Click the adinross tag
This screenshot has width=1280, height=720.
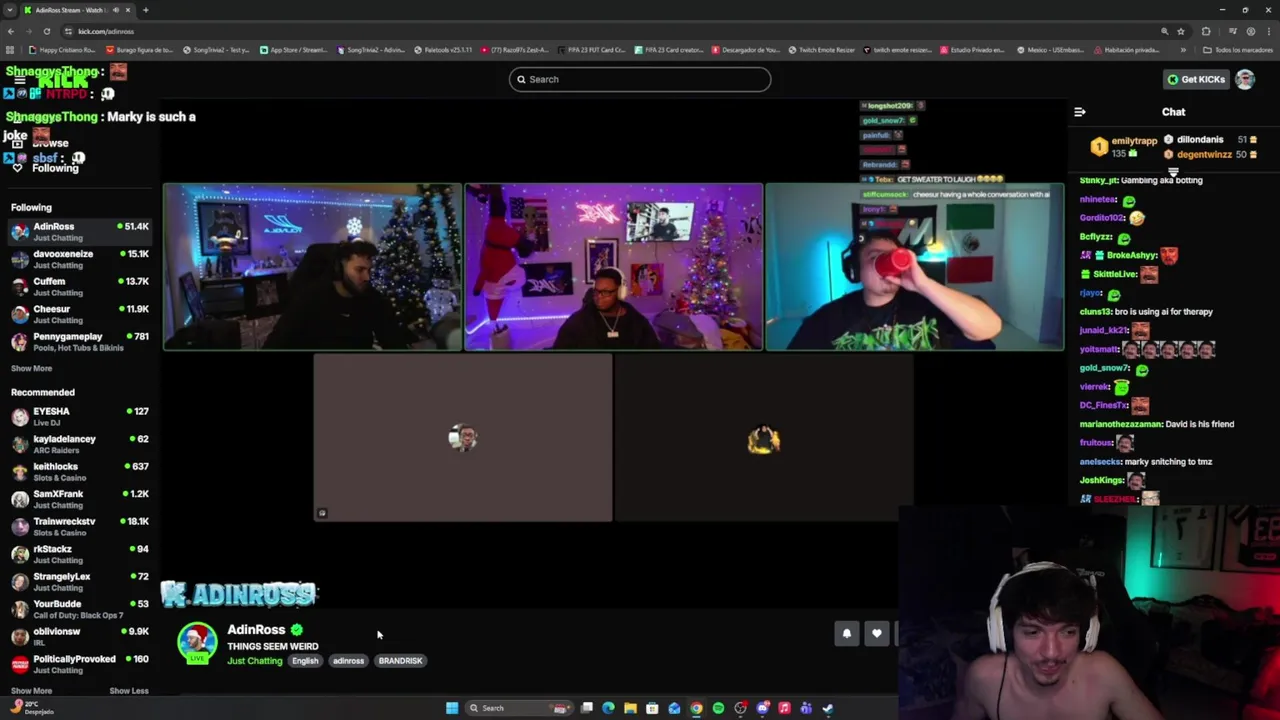(x=348, y=661)
